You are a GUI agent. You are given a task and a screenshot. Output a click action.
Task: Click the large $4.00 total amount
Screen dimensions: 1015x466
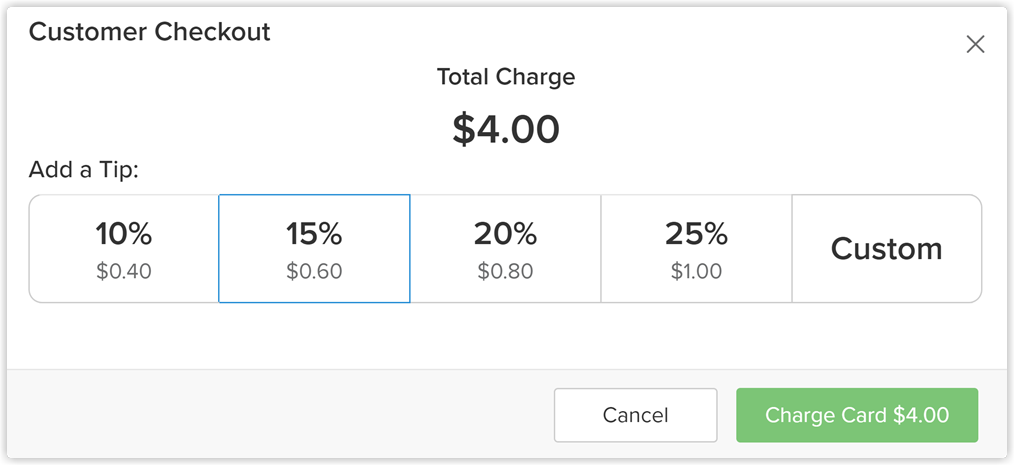click(506, 129)
